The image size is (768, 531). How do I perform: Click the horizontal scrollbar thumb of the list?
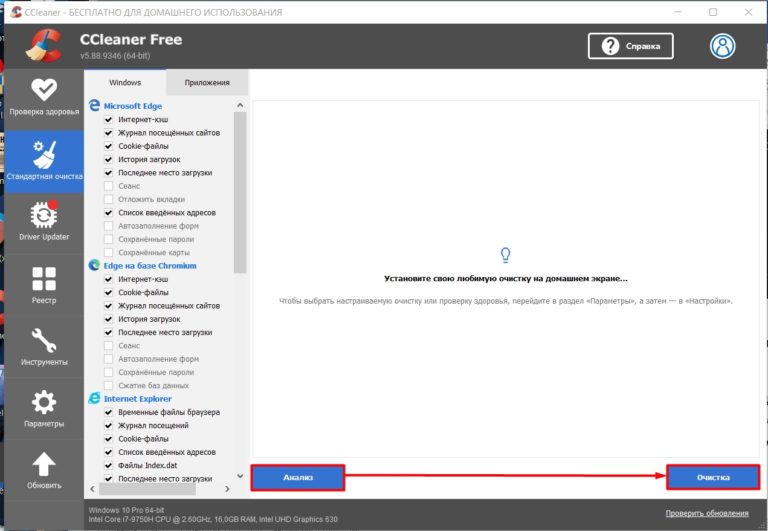[147, 489]
